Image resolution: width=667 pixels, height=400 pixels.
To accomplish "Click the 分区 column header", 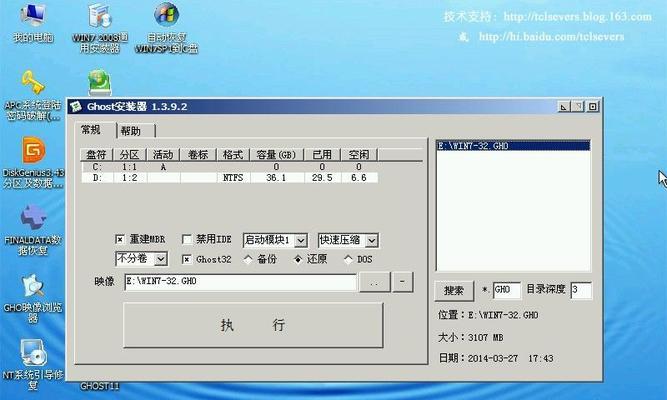I will [129, 154].
